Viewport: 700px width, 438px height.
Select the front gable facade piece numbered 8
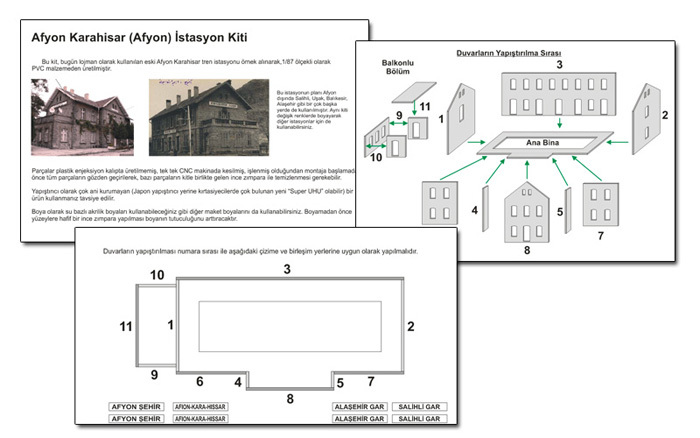pyautogui.click(x=527, y=213)
